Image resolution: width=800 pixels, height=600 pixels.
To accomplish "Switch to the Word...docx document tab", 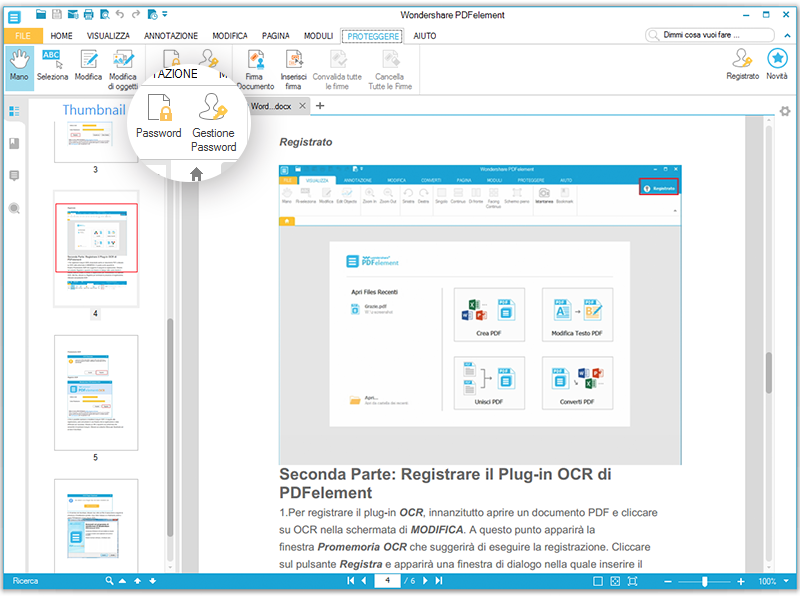I will [270, 106].
